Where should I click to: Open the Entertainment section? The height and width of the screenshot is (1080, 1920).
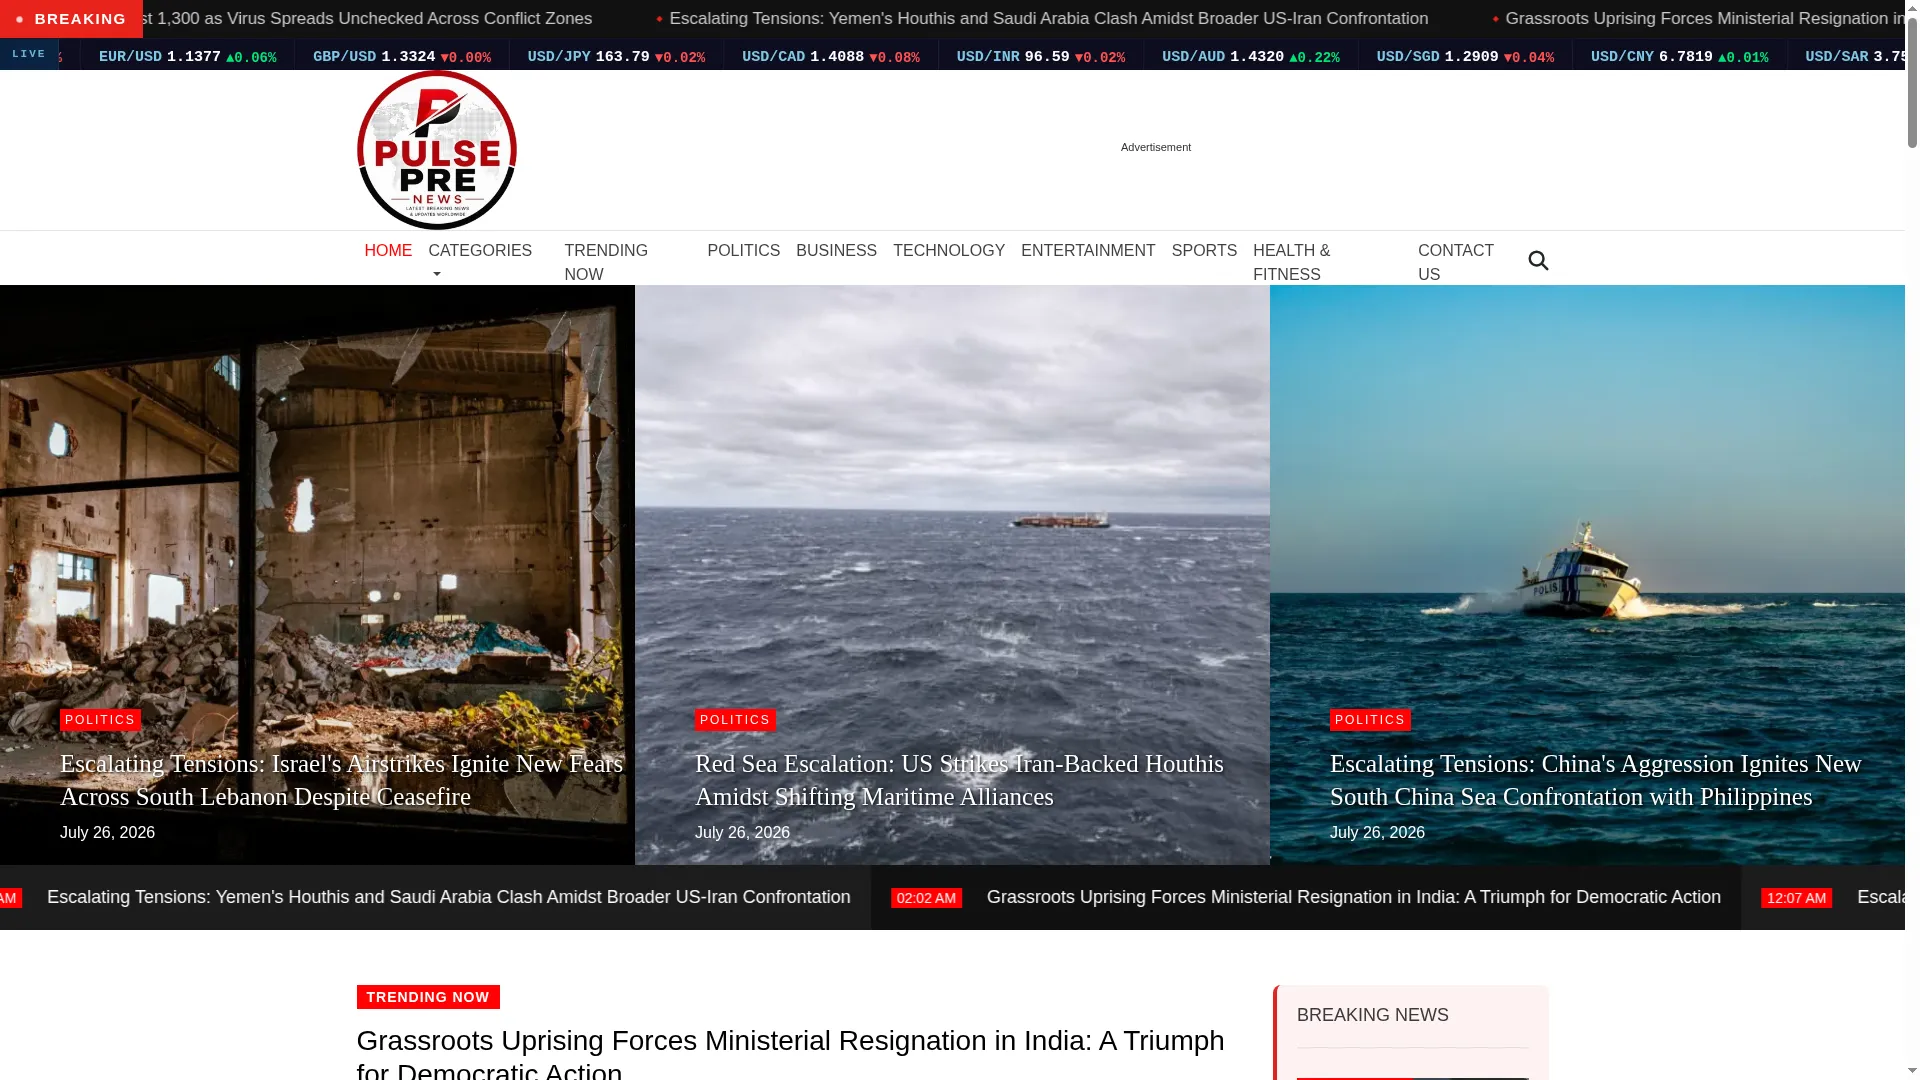coord(1088,251)
